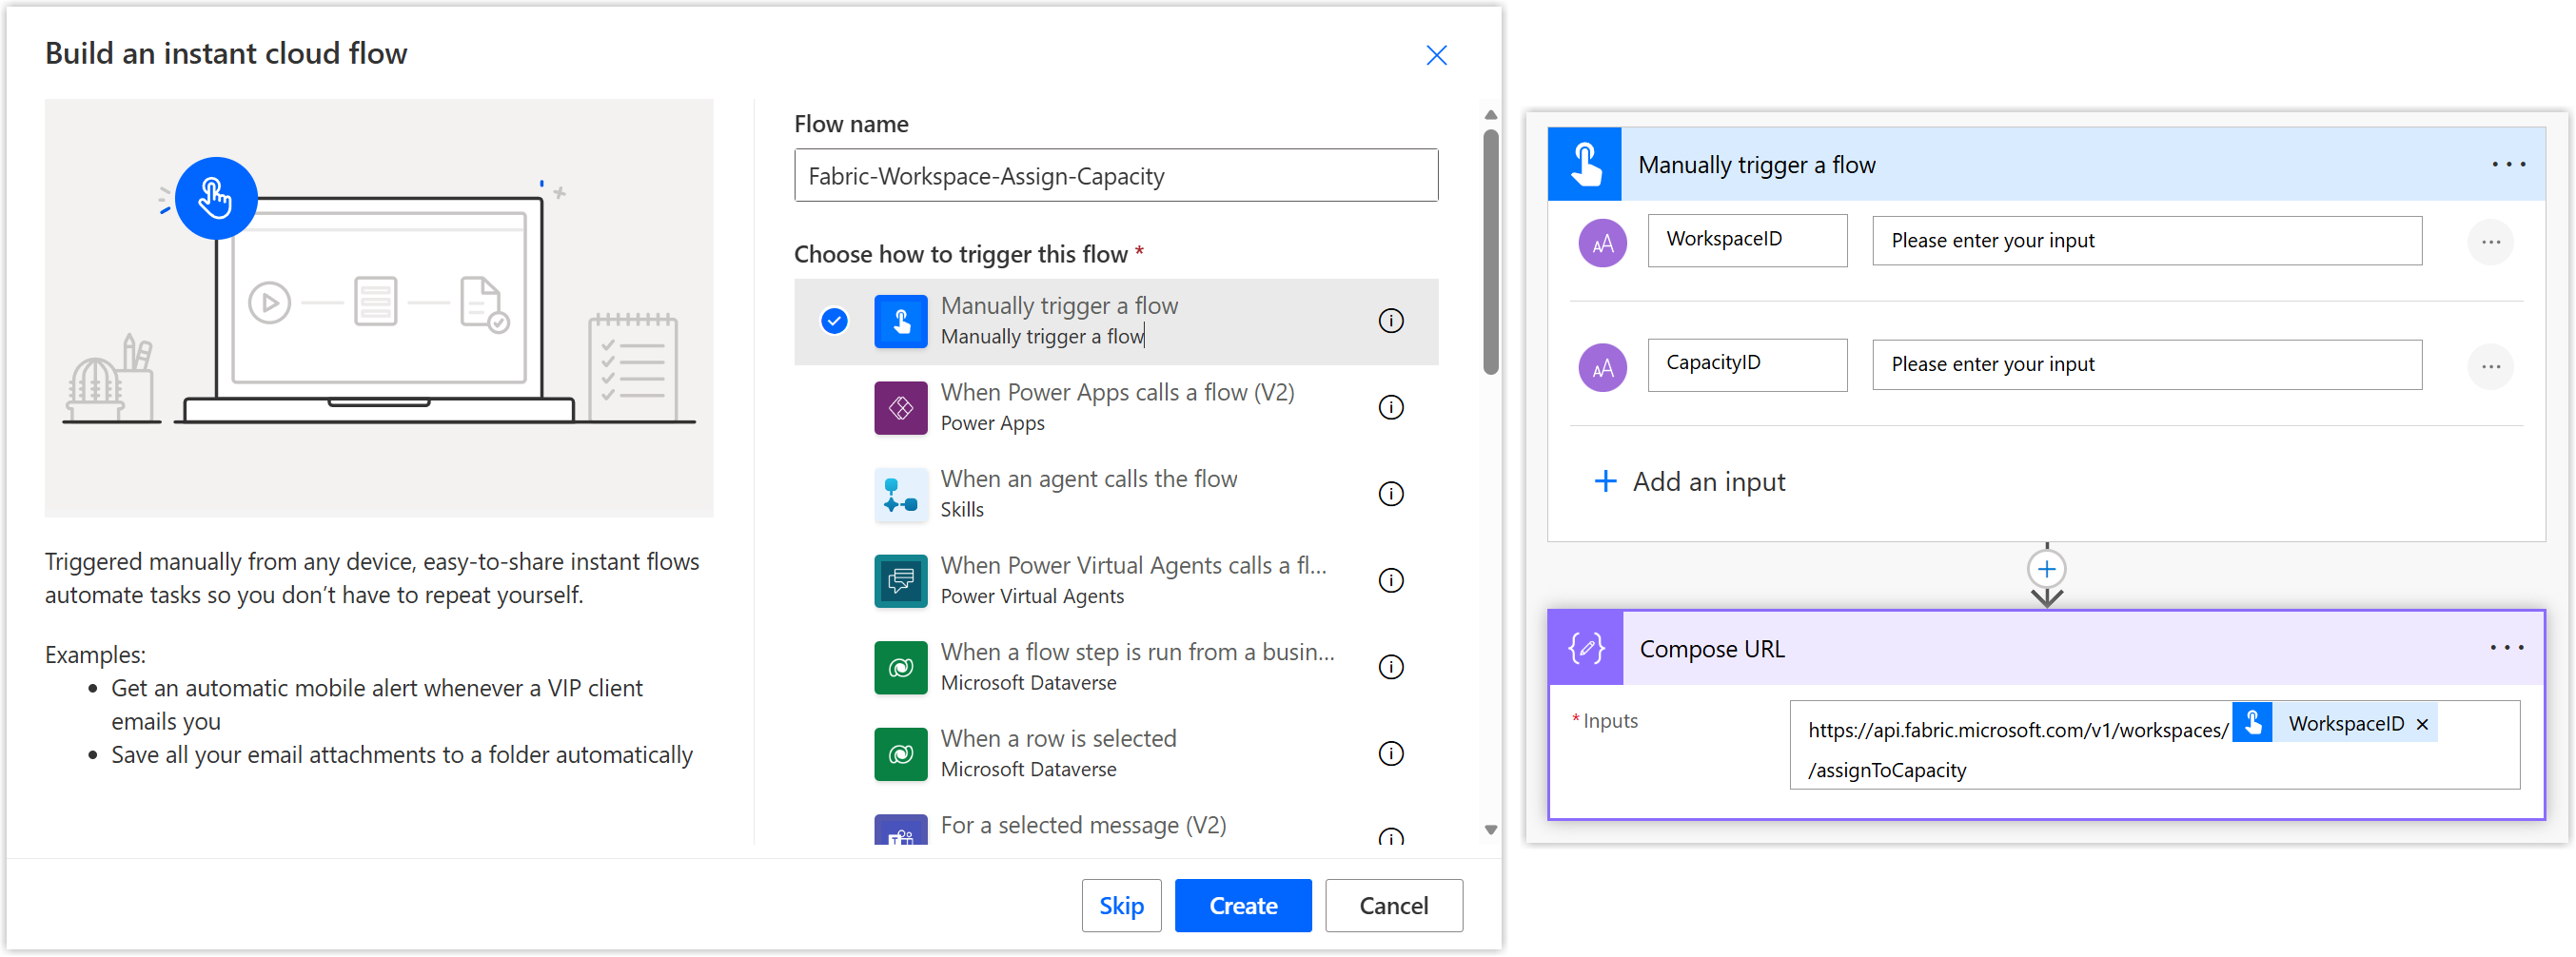Click the Power Virtual Agents trigger icon
The width and height of the screenshot is (2576, 957).
pos(900,581)
